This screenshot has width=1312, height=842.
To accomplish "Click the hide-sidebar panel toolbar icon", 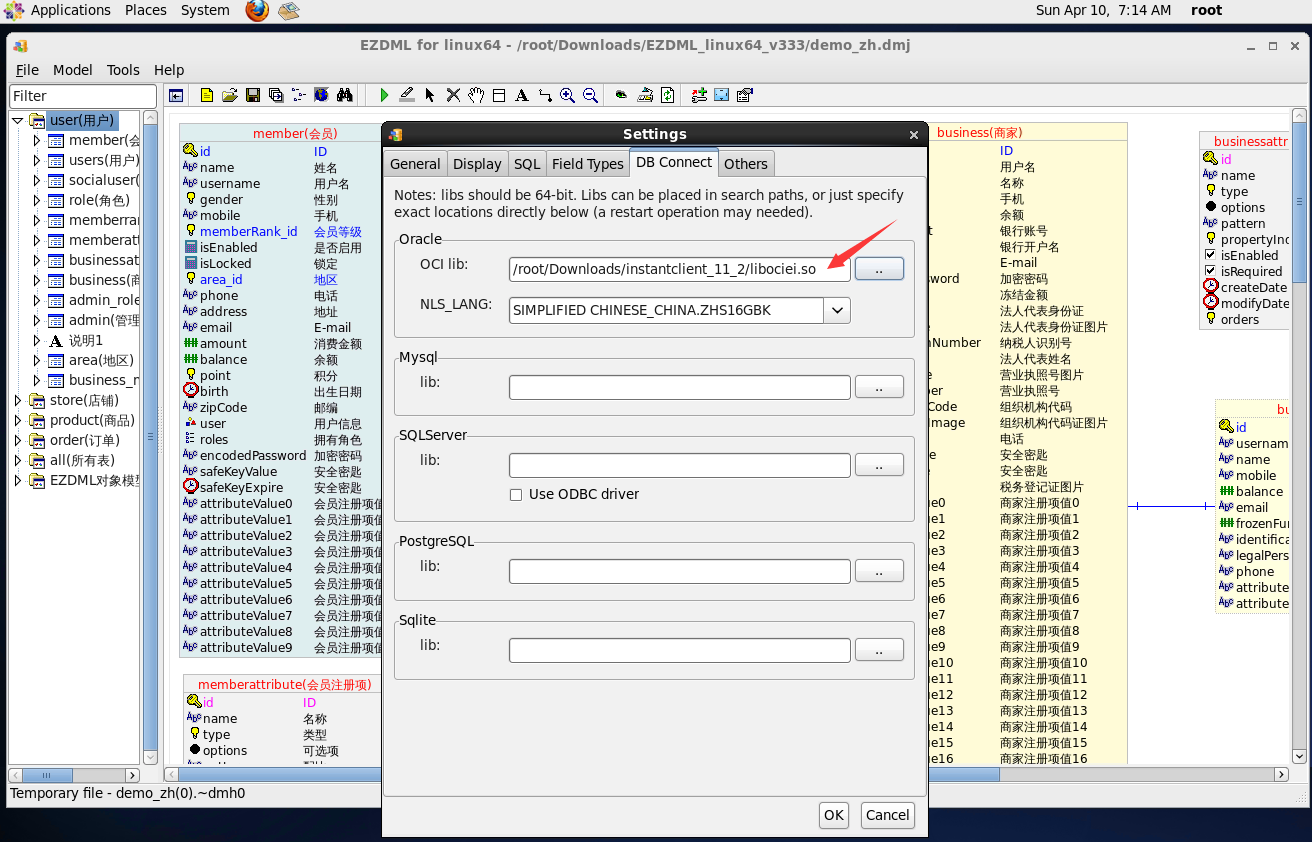I will pos(176,95).
